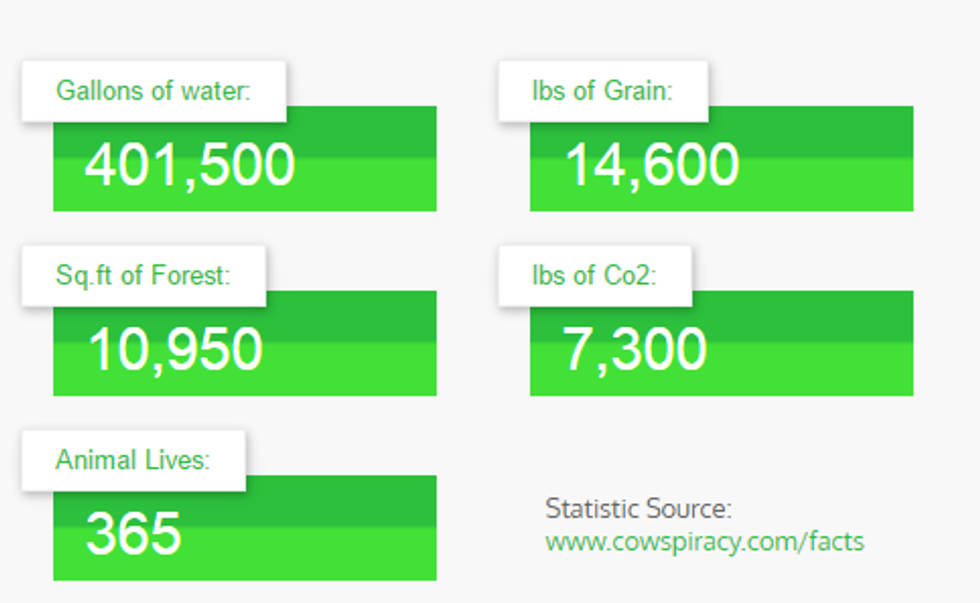The width and height of the screenshot is (980, 603).
Task: Click the 'Sq.ft of Forest:' label
Action: tap(143, 276)
